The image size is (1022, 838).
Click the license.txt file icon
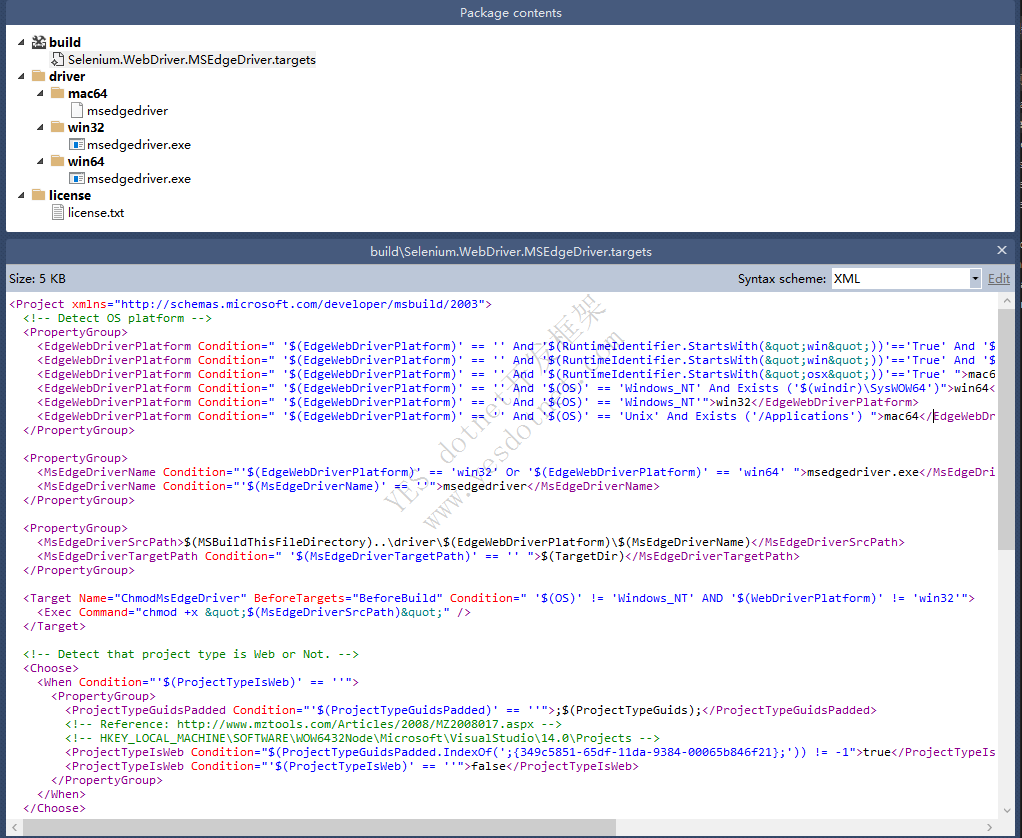click(57, 212)
